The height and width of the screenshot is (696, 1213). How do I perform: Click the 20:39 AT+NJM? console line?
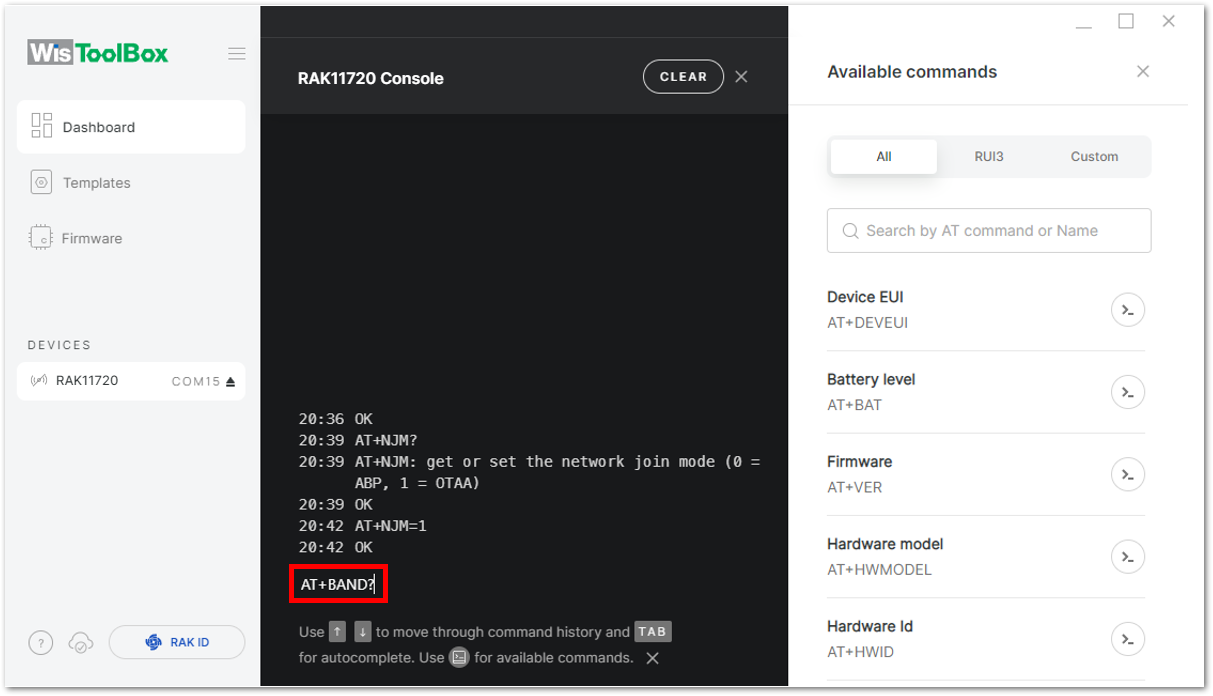coord(358,440)
